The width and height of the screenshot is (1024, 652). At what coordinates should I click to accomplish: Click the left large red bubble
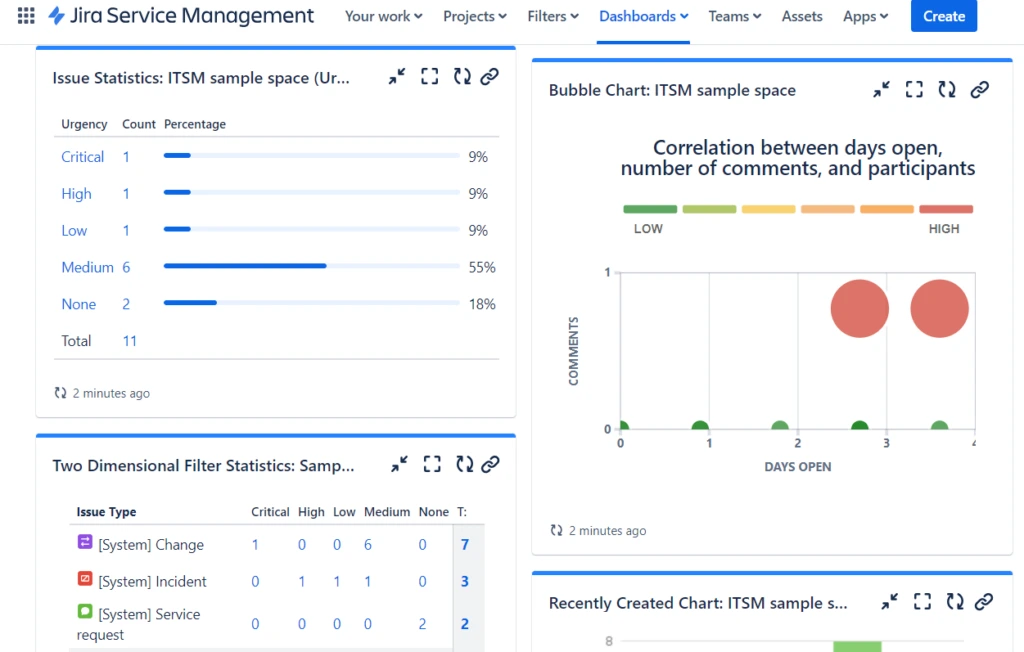(859, 308)
